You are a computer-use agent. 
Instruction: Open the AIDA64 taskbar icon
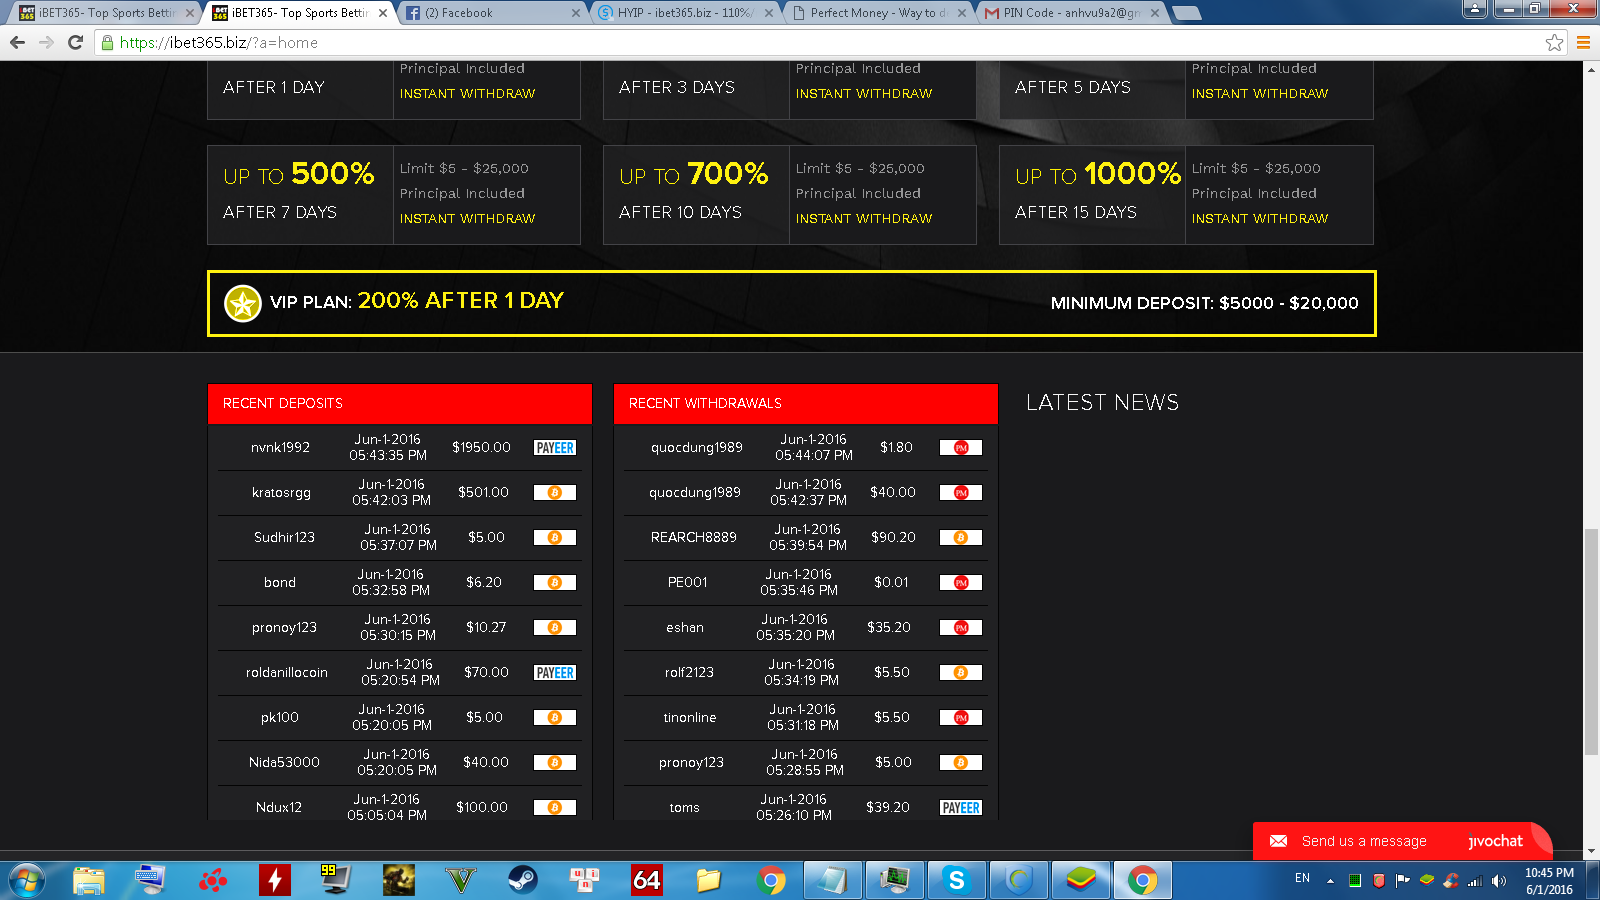[646, 880]
